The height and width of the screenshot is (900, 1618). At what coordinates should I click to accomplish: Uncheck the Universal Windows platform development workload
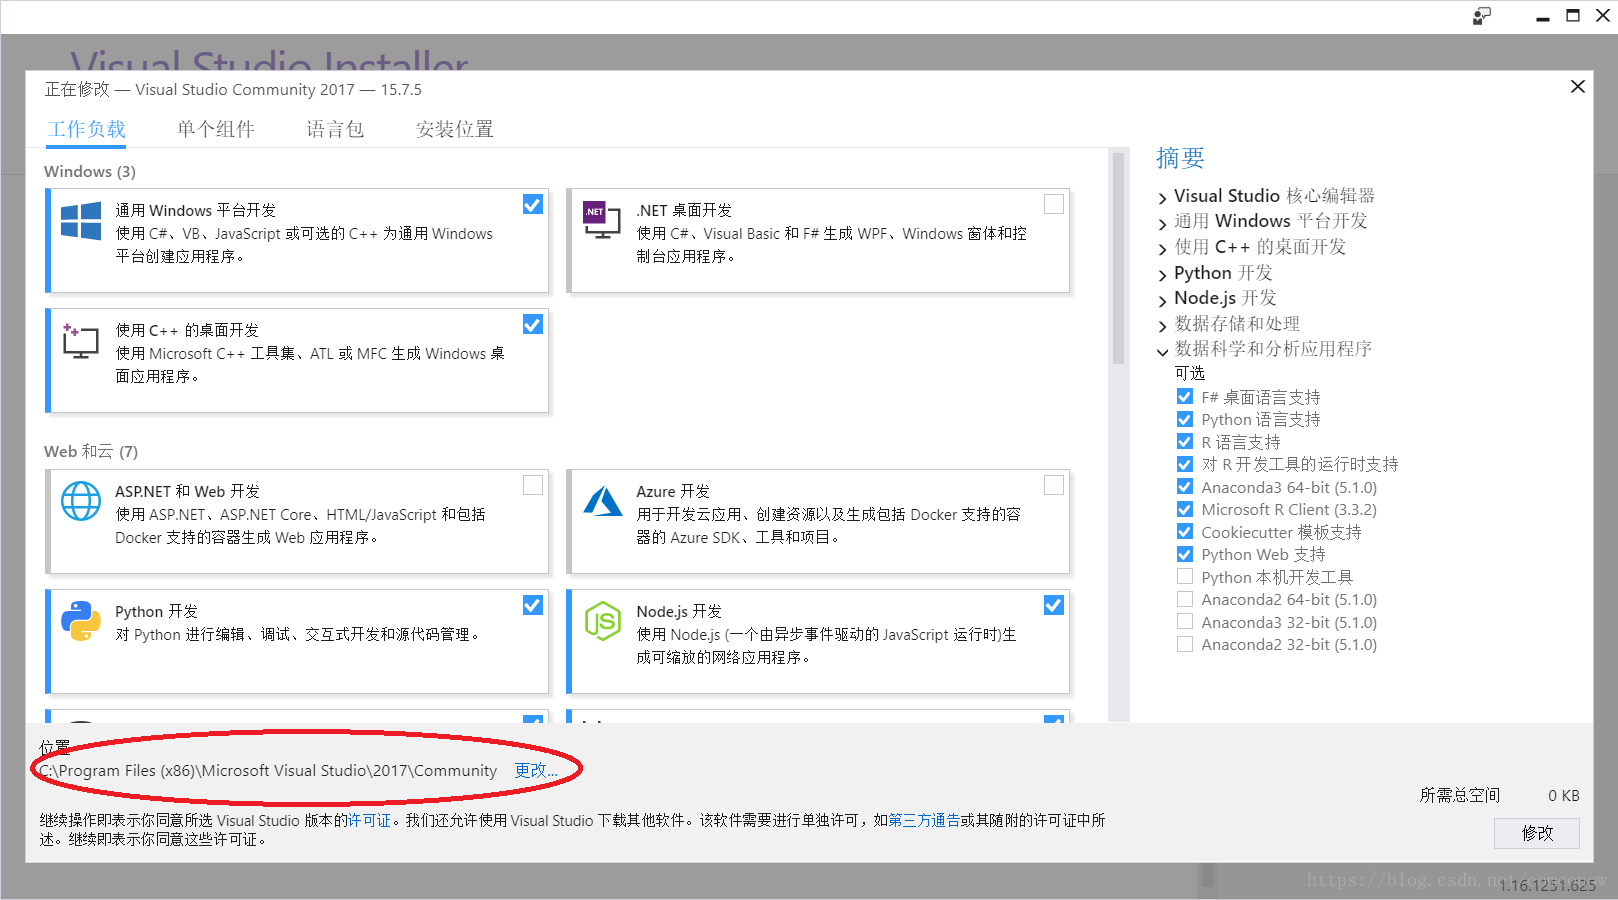click(533, 204)
